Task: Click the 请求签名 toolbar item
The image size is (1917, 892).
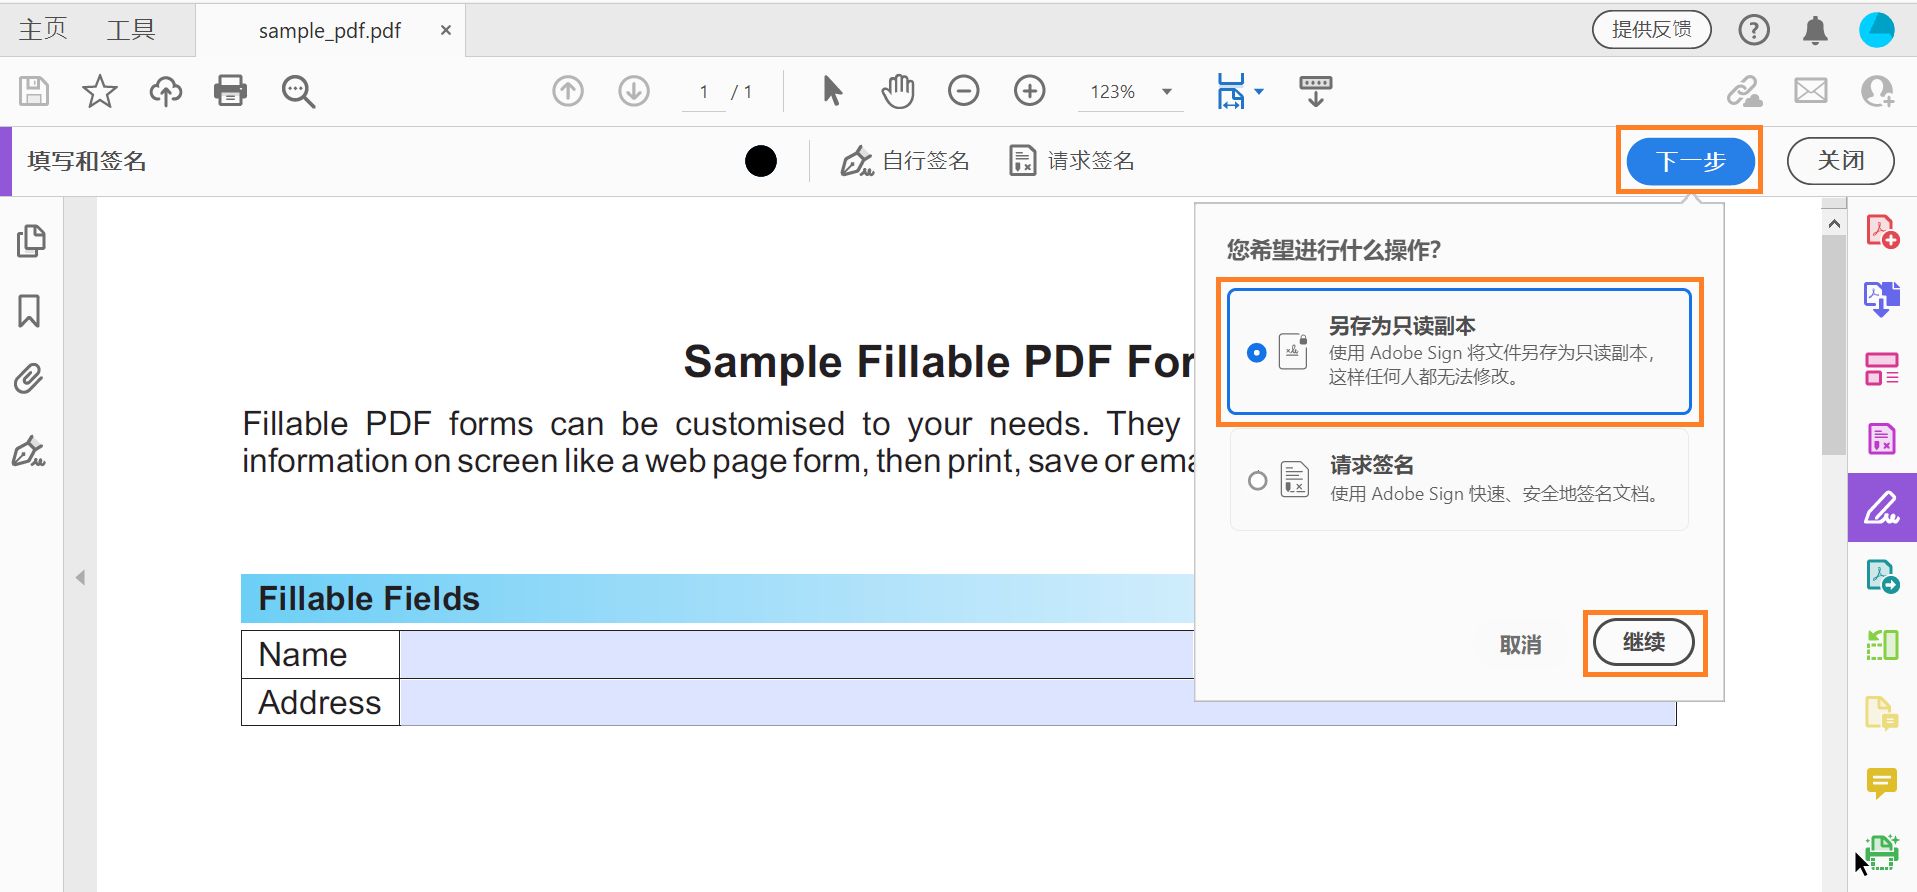Action: (x=1072, y=161)
